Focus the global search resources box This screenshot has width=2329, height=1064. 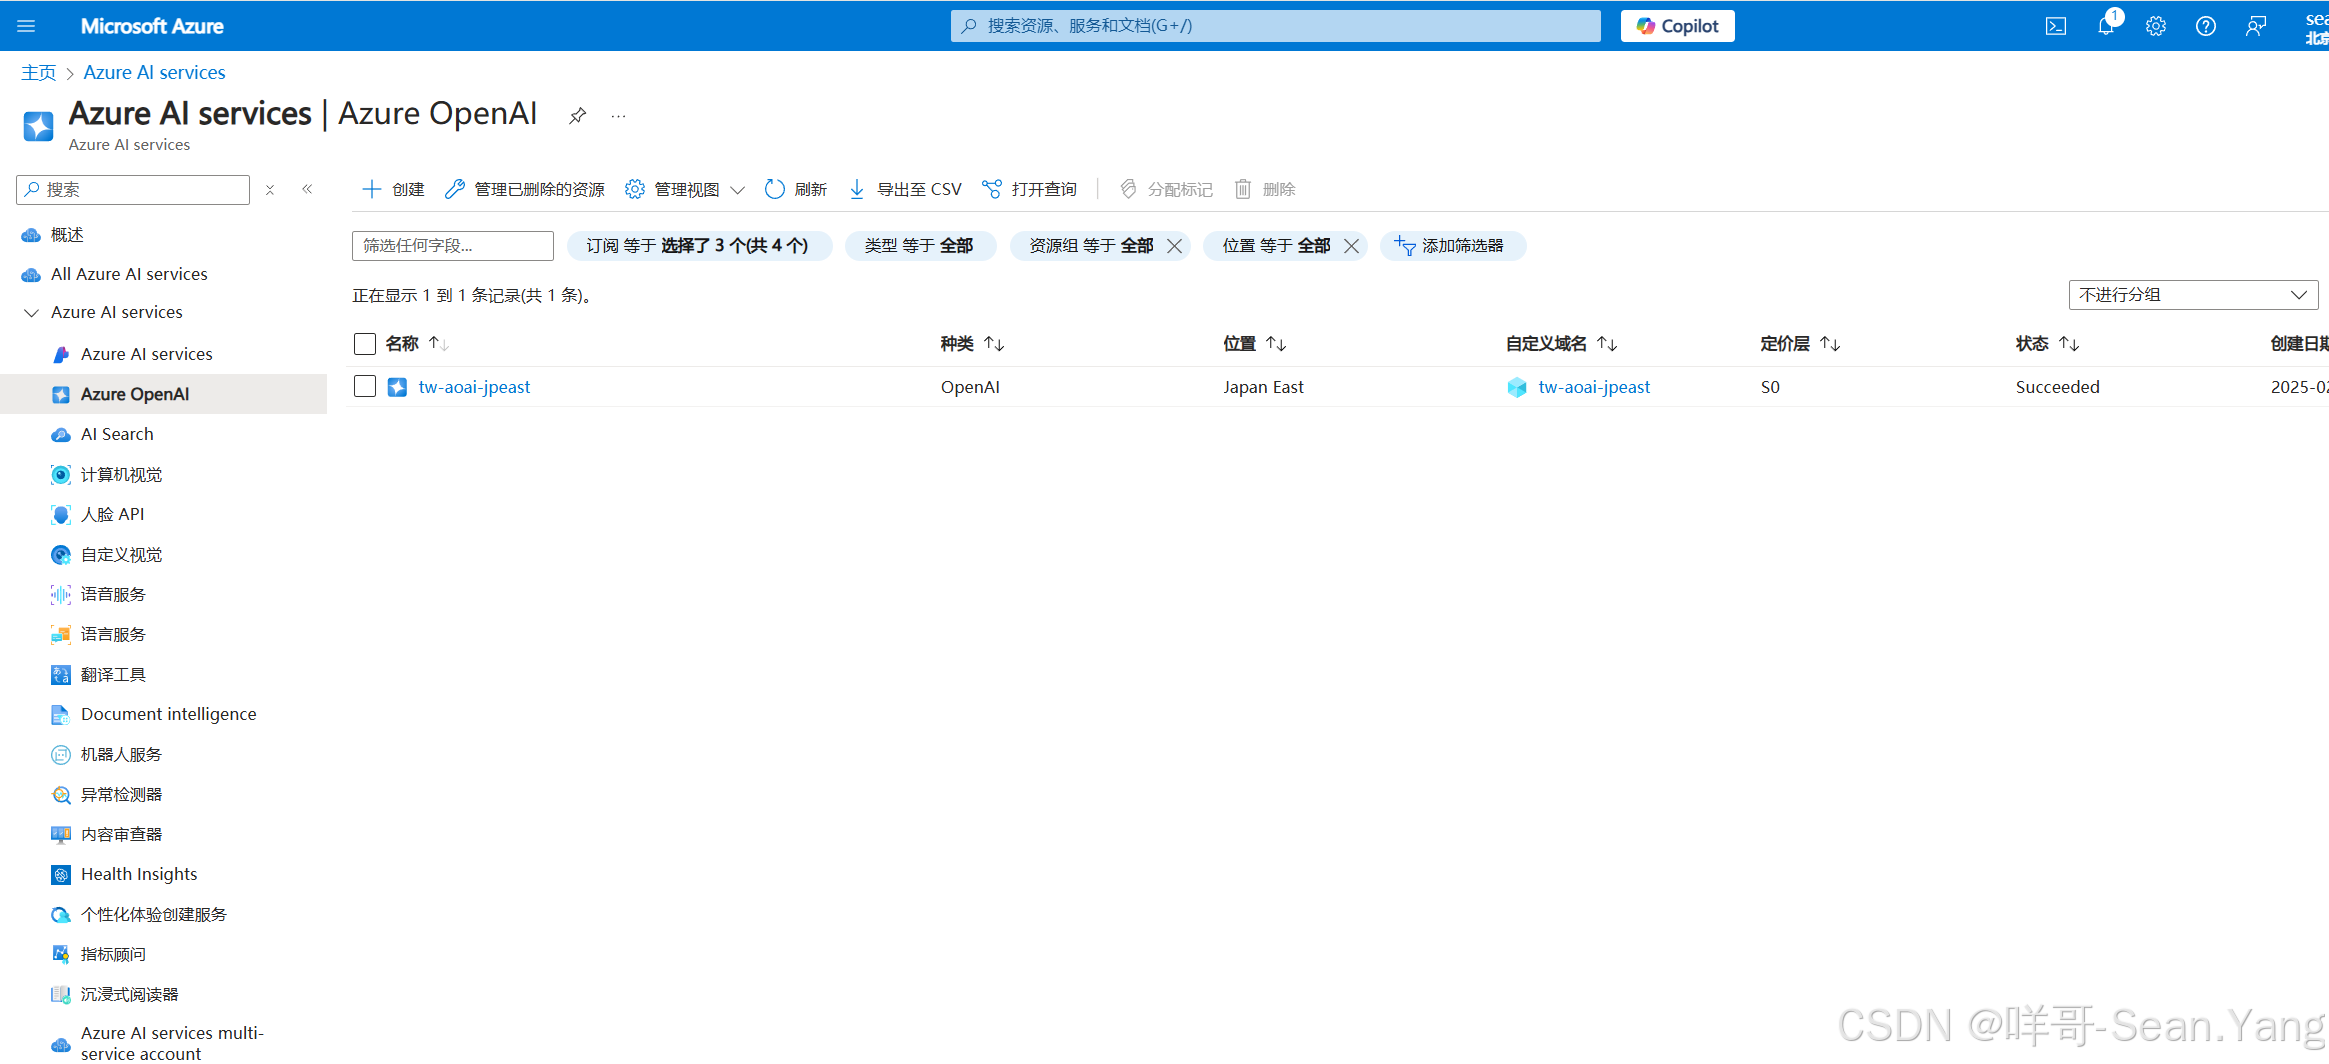[x=1275, y=26]
